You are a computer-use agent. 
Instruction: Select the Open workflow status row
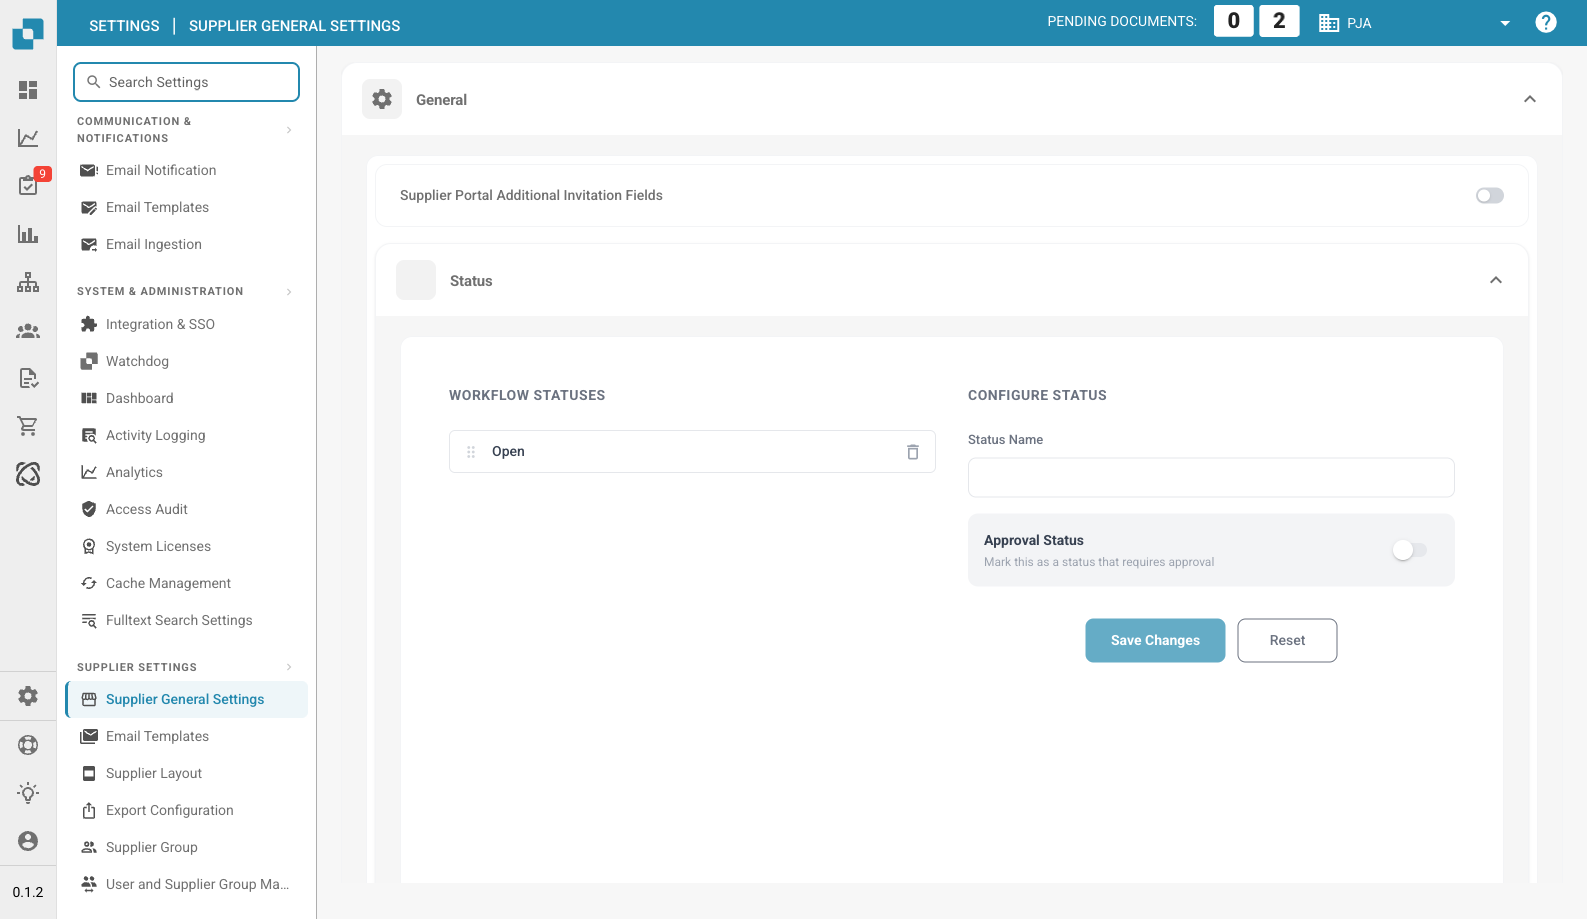pos(692,452)
